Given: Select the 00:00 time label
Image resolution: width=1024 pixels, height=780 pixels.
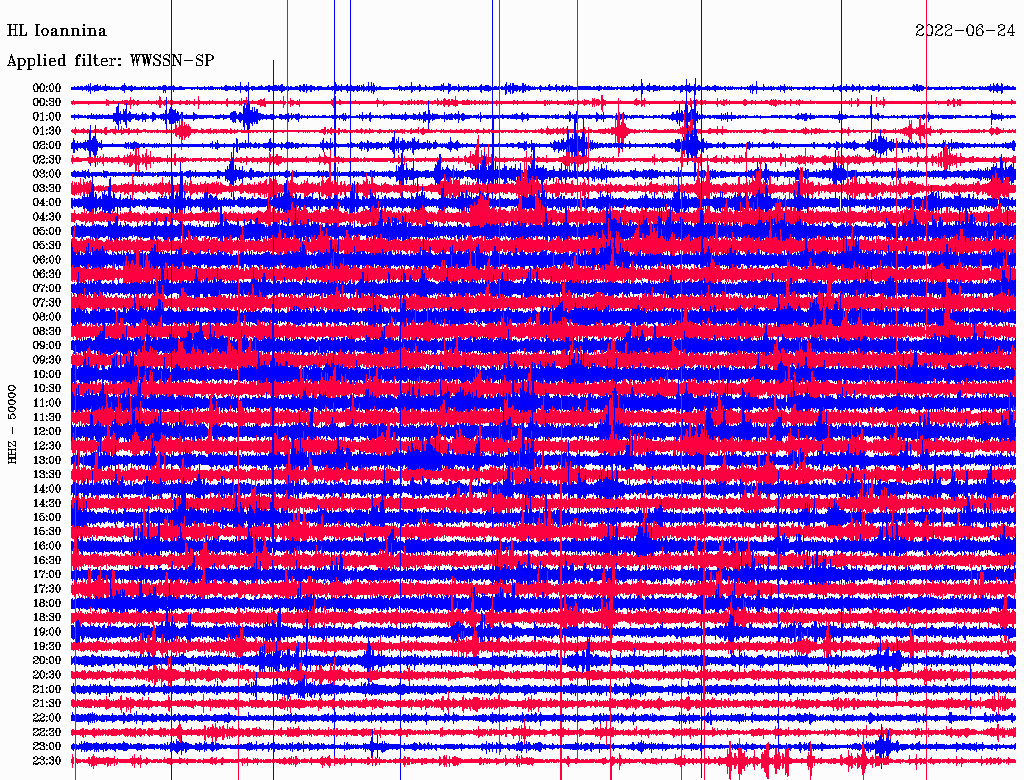Looking at the screenshot, I should (x=46, y=88).
